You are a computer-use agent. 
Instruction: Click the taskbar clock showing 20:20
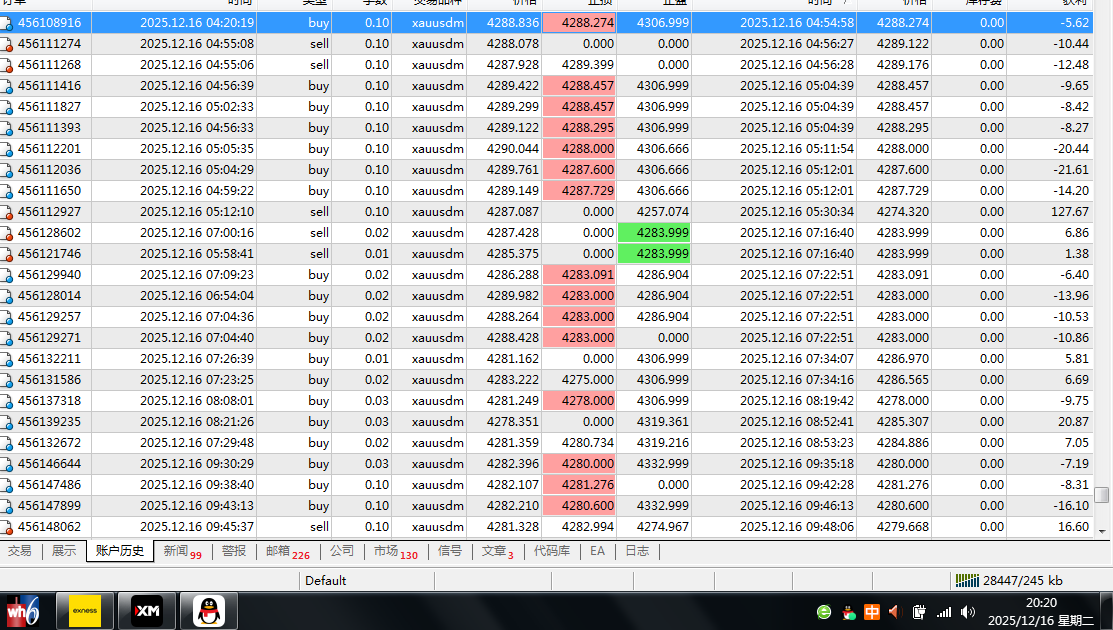click(1040, 602)
